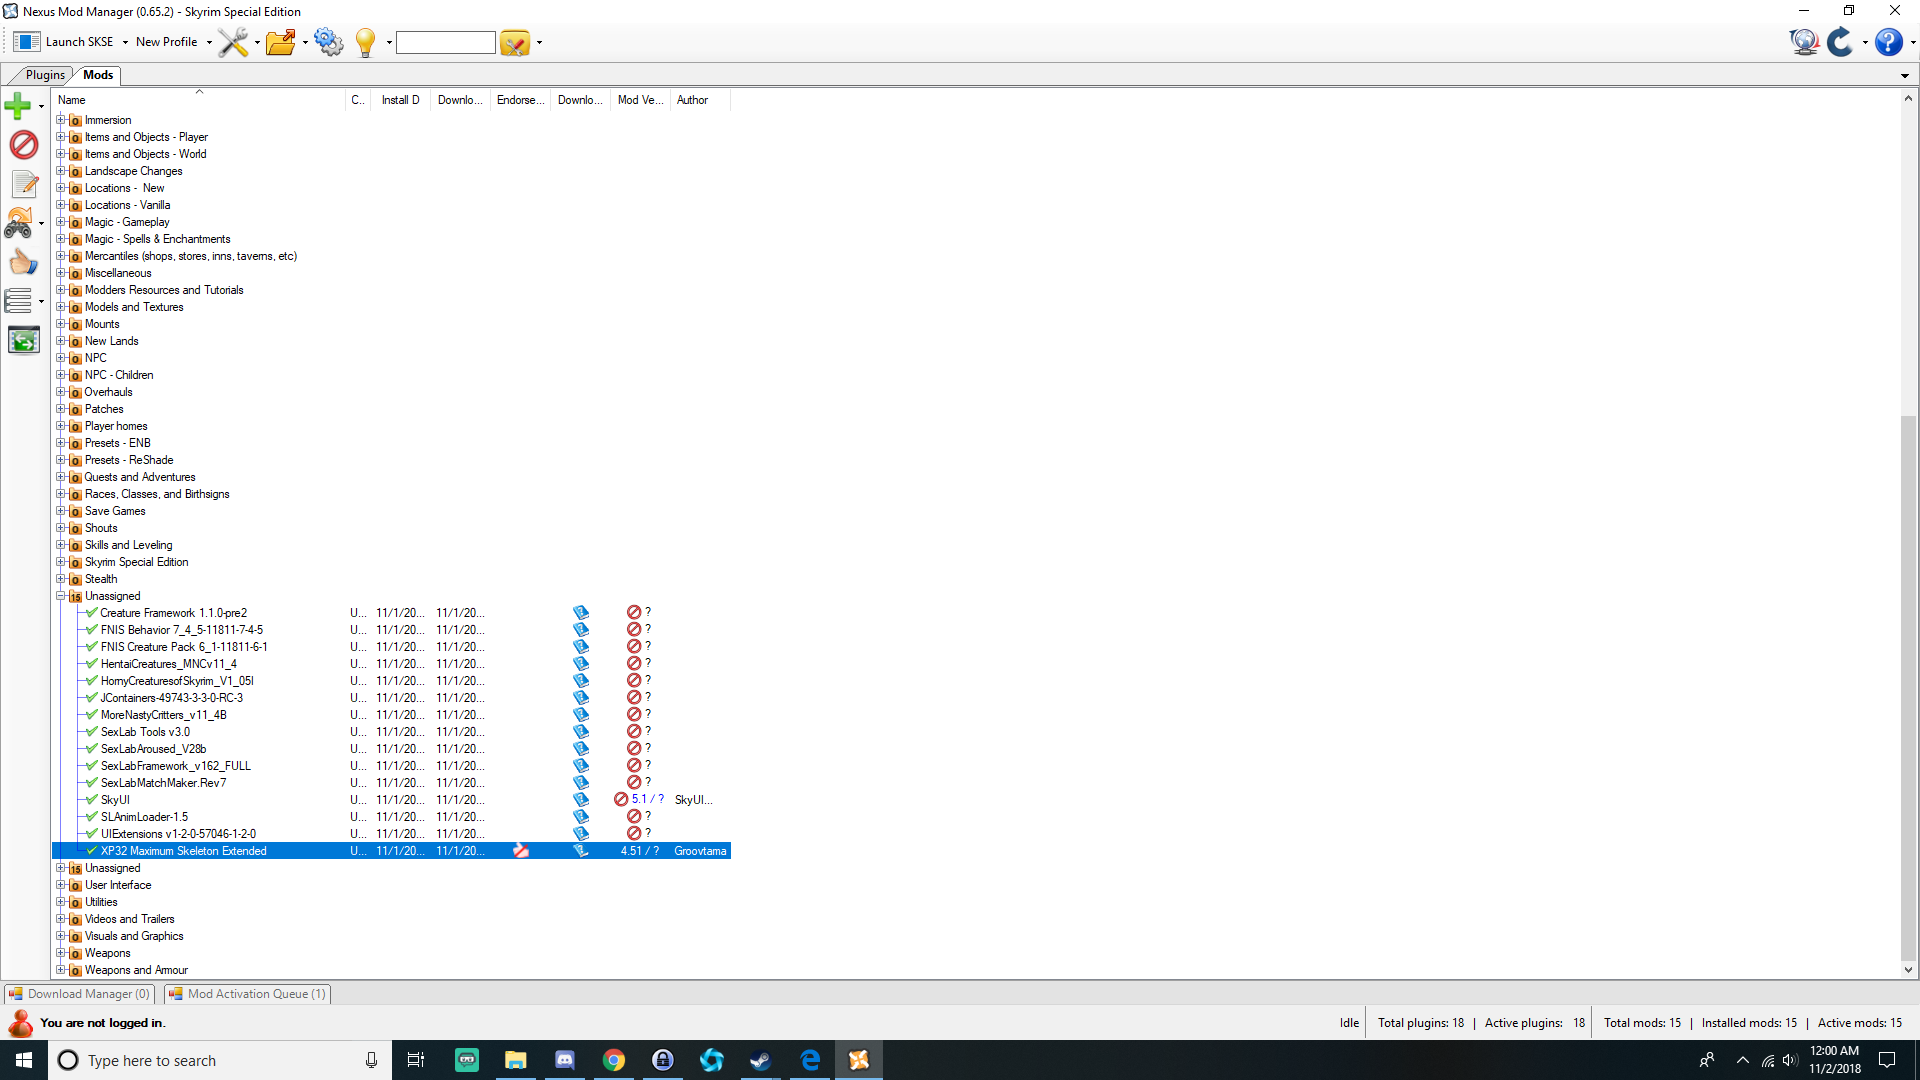Expand the User Interface category
1920x1080 pixels.
point(60,885)
